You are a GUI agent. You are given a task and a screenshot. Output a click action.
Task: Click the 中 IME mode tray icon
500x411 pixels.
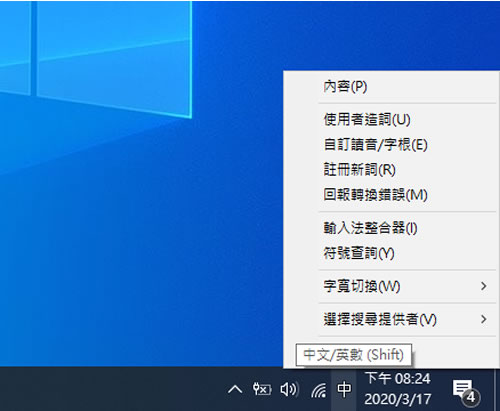point(344,389)
